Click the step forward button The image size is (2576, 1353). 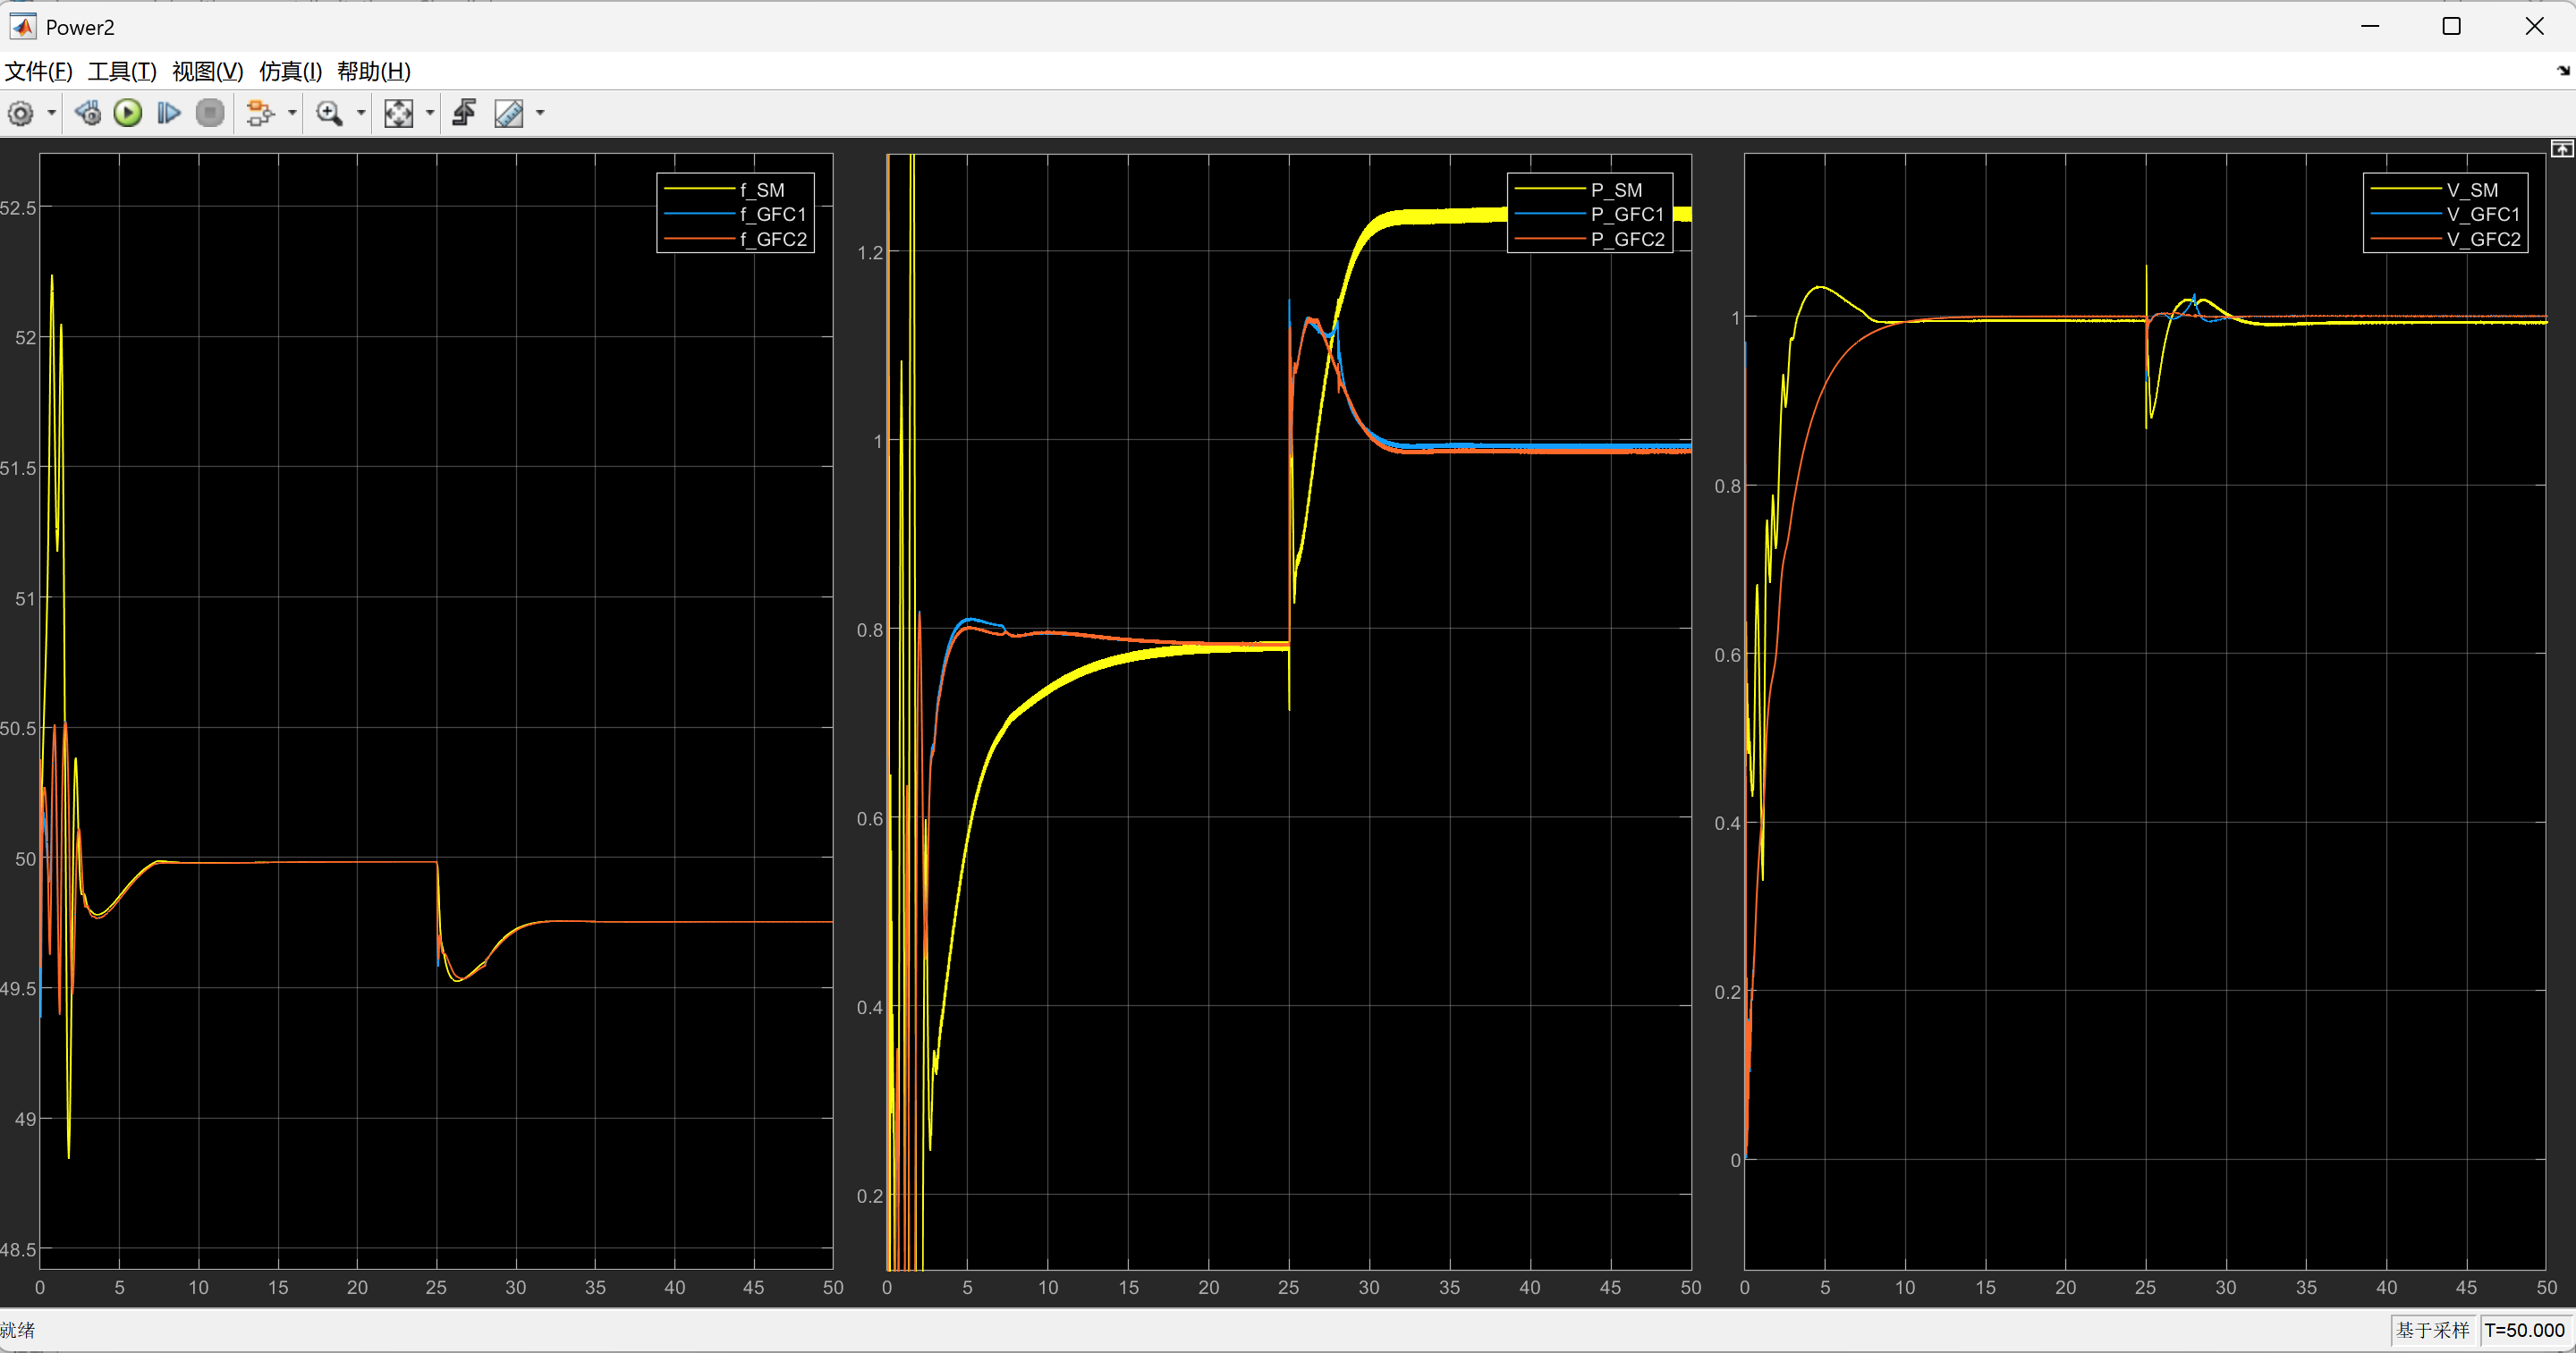pos(169,114)
